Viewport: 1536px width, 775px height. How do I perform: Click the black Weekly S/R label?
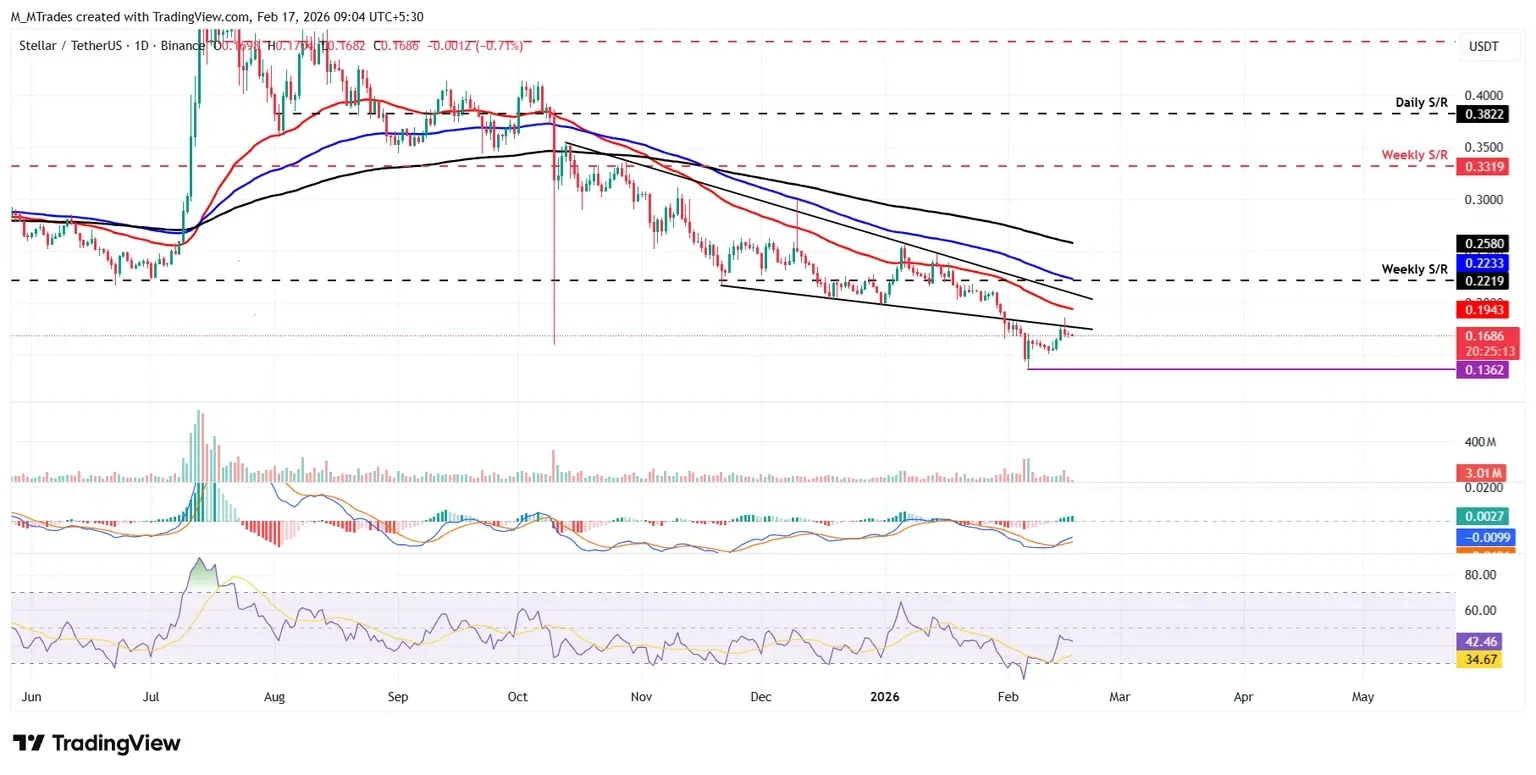[1415, 270]
